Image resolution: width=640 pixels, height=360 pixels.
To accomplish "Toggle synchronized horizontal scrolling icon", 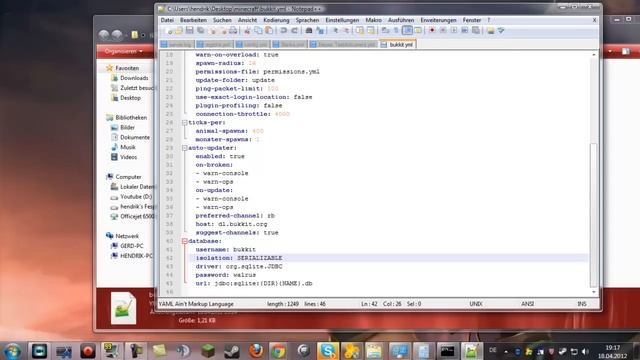I will (371, 31).
